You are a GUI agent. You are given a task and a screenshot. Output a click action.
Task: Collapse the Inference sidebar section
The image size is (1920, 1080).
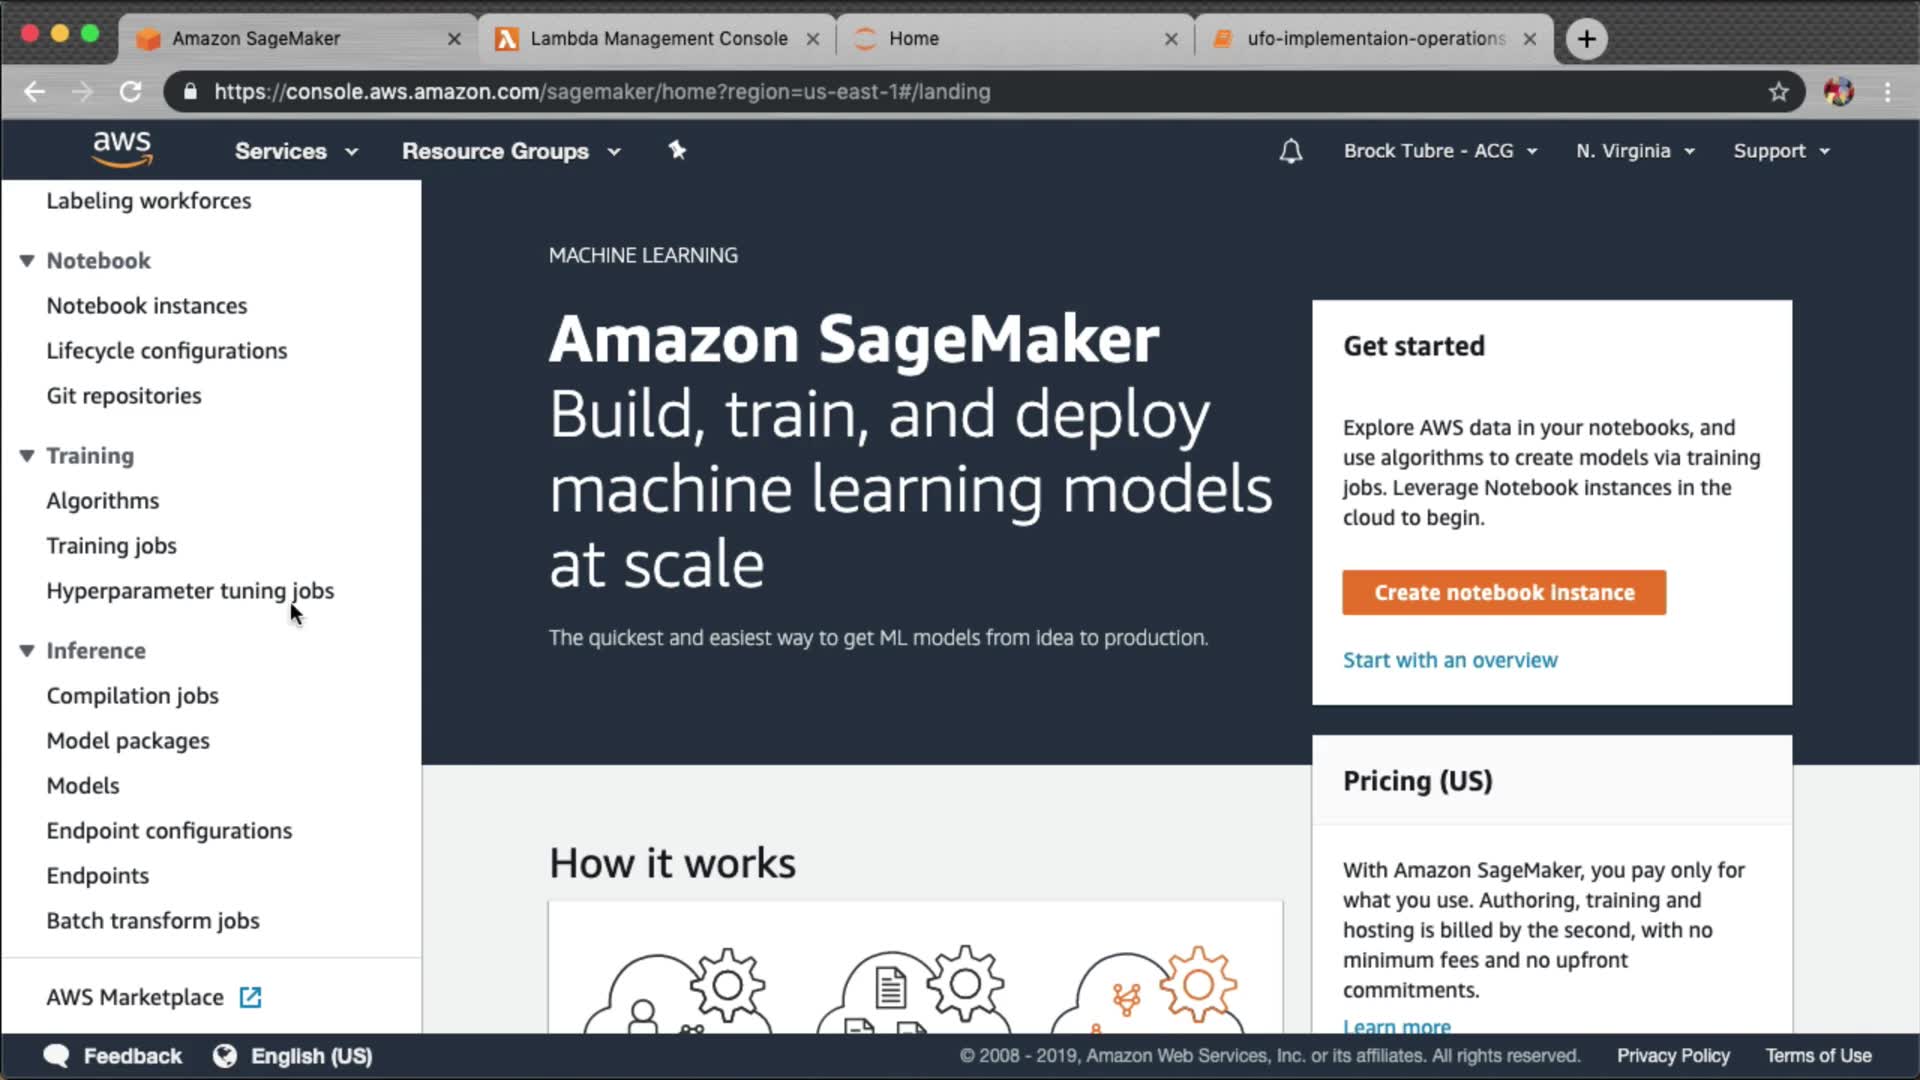[27, 651]
